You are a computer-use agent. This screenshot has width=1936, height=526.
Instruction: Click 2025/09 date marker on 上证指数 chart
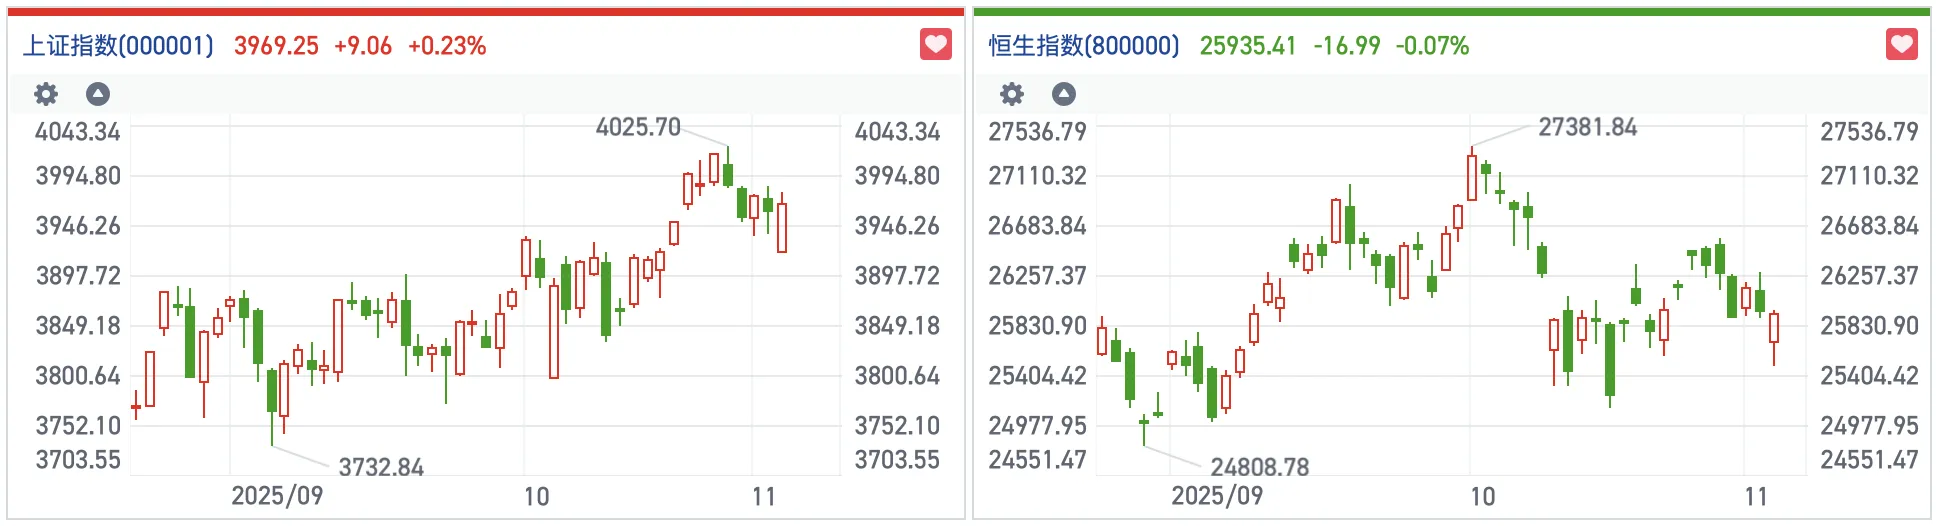(277, 496)
